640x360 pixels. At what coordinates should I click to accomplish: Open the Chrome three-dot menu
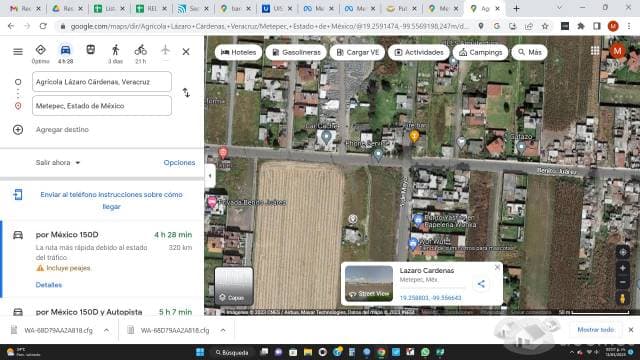(629, 26)
